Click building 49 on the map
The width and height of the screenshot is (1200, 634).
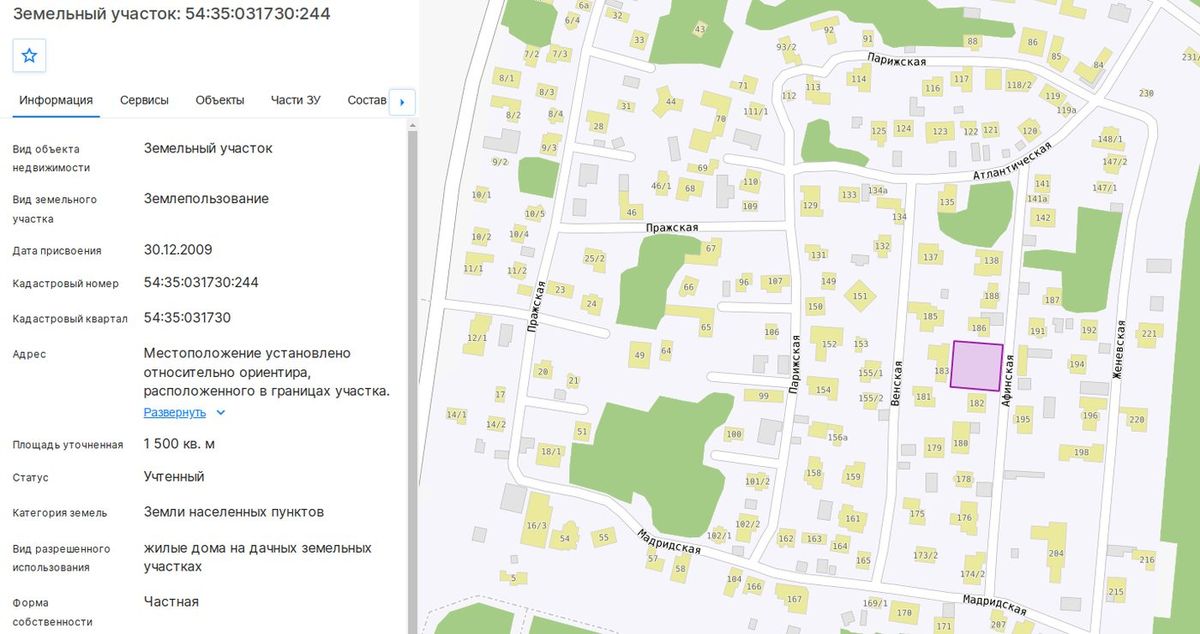pyautogui.click(x=640, y=355)
